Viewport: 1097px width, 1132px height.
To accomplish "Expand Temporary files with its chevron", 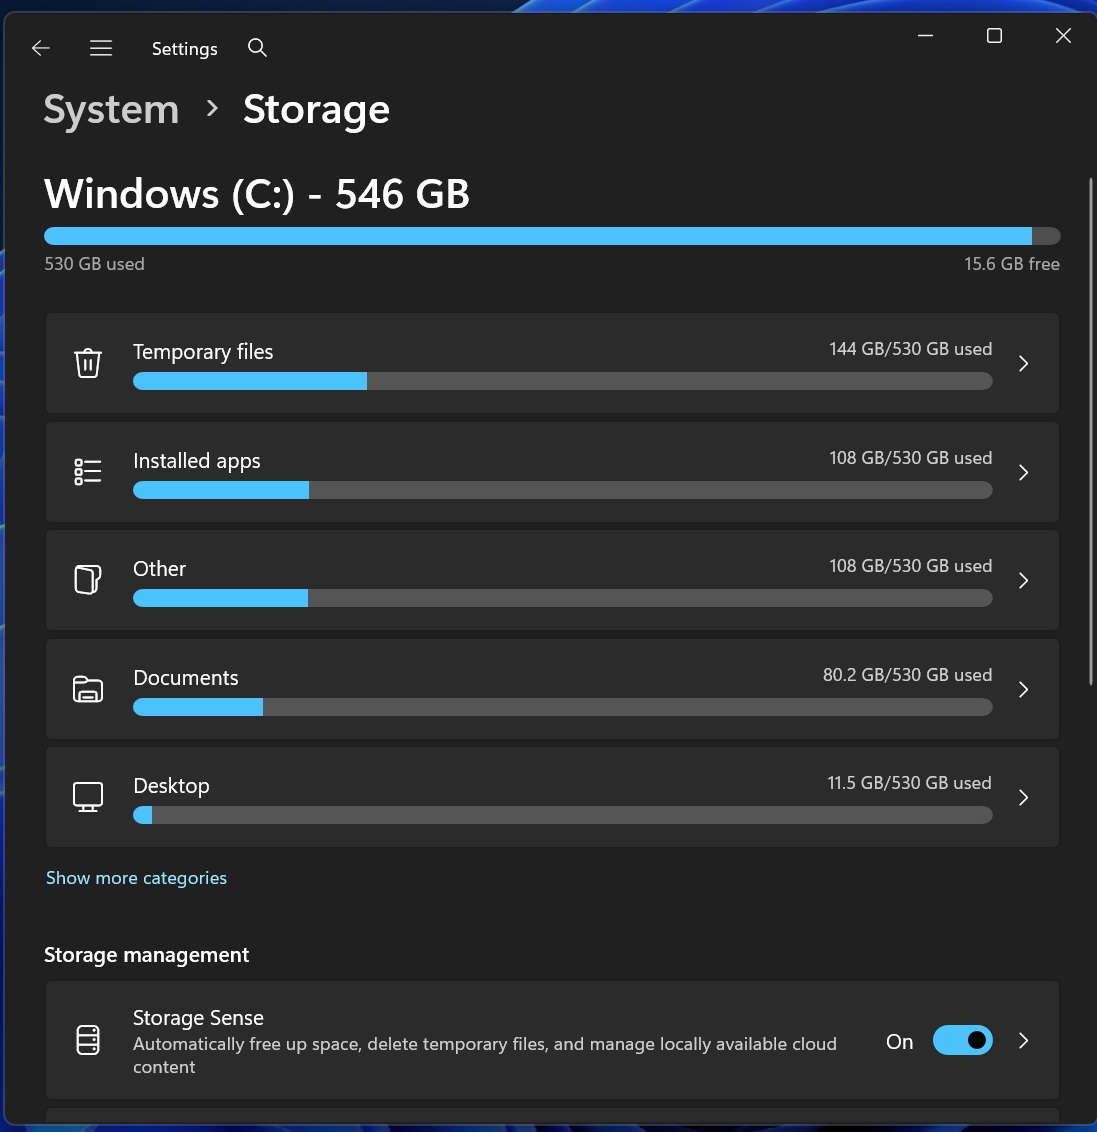I will point(1023,364).
